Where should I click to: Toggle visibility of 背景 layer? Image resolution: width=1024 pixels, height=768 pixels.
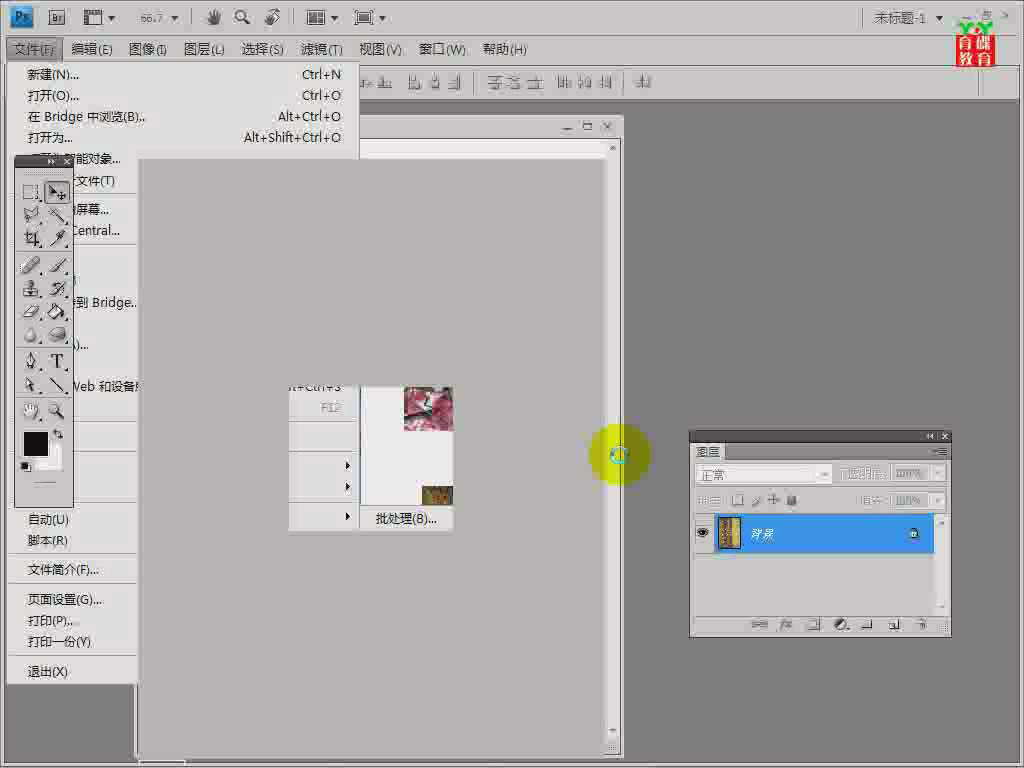(x=703, y=533)
